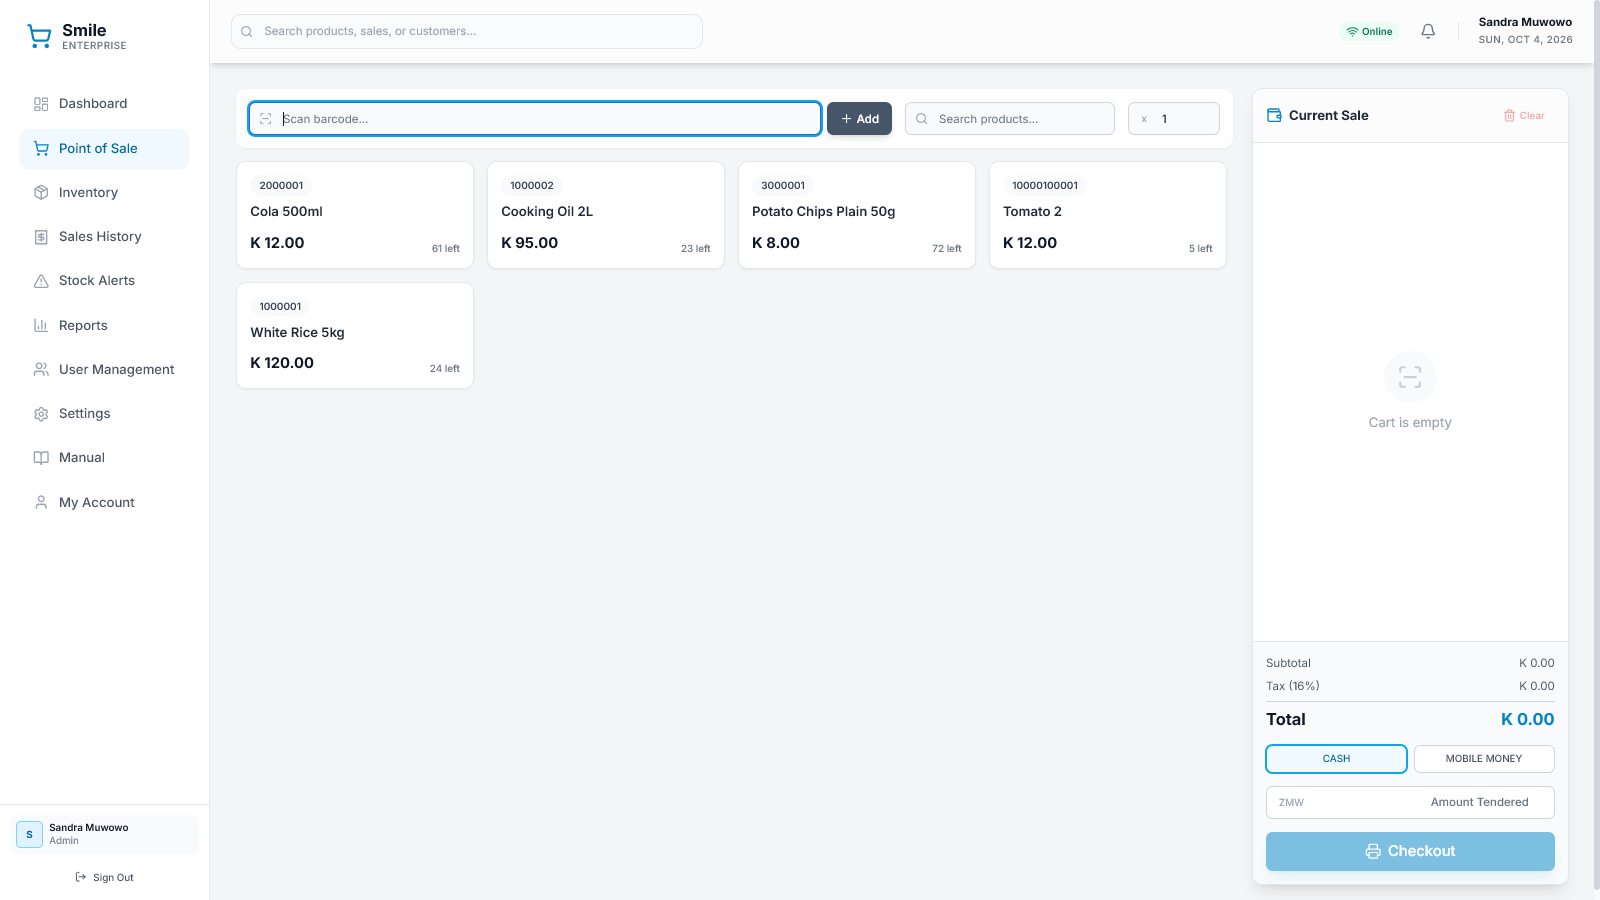
Task: Click the Add barcode button
Action: click(859, 119)
